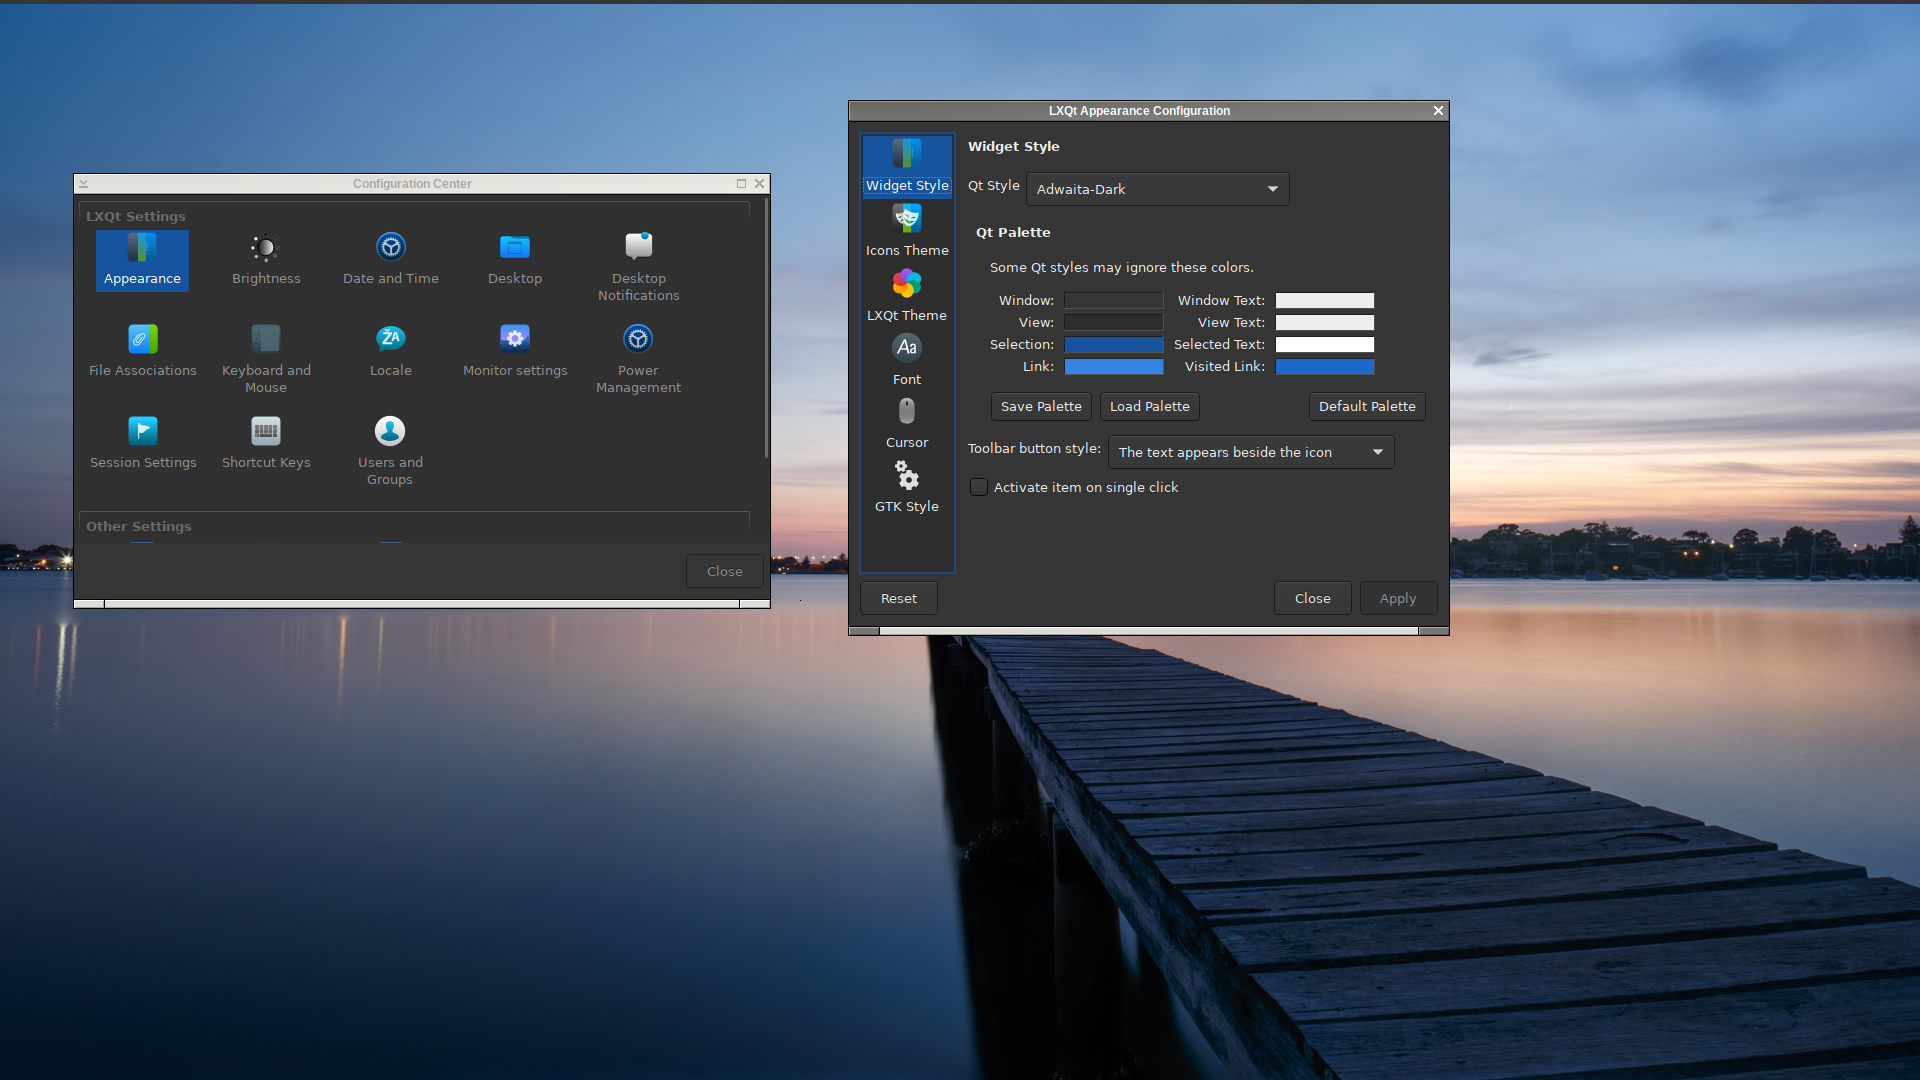The width and height of the screenshot is (1920, 1080).
Task: Pick the Visited Link color swatch
Action: [x=1325, y=366]
